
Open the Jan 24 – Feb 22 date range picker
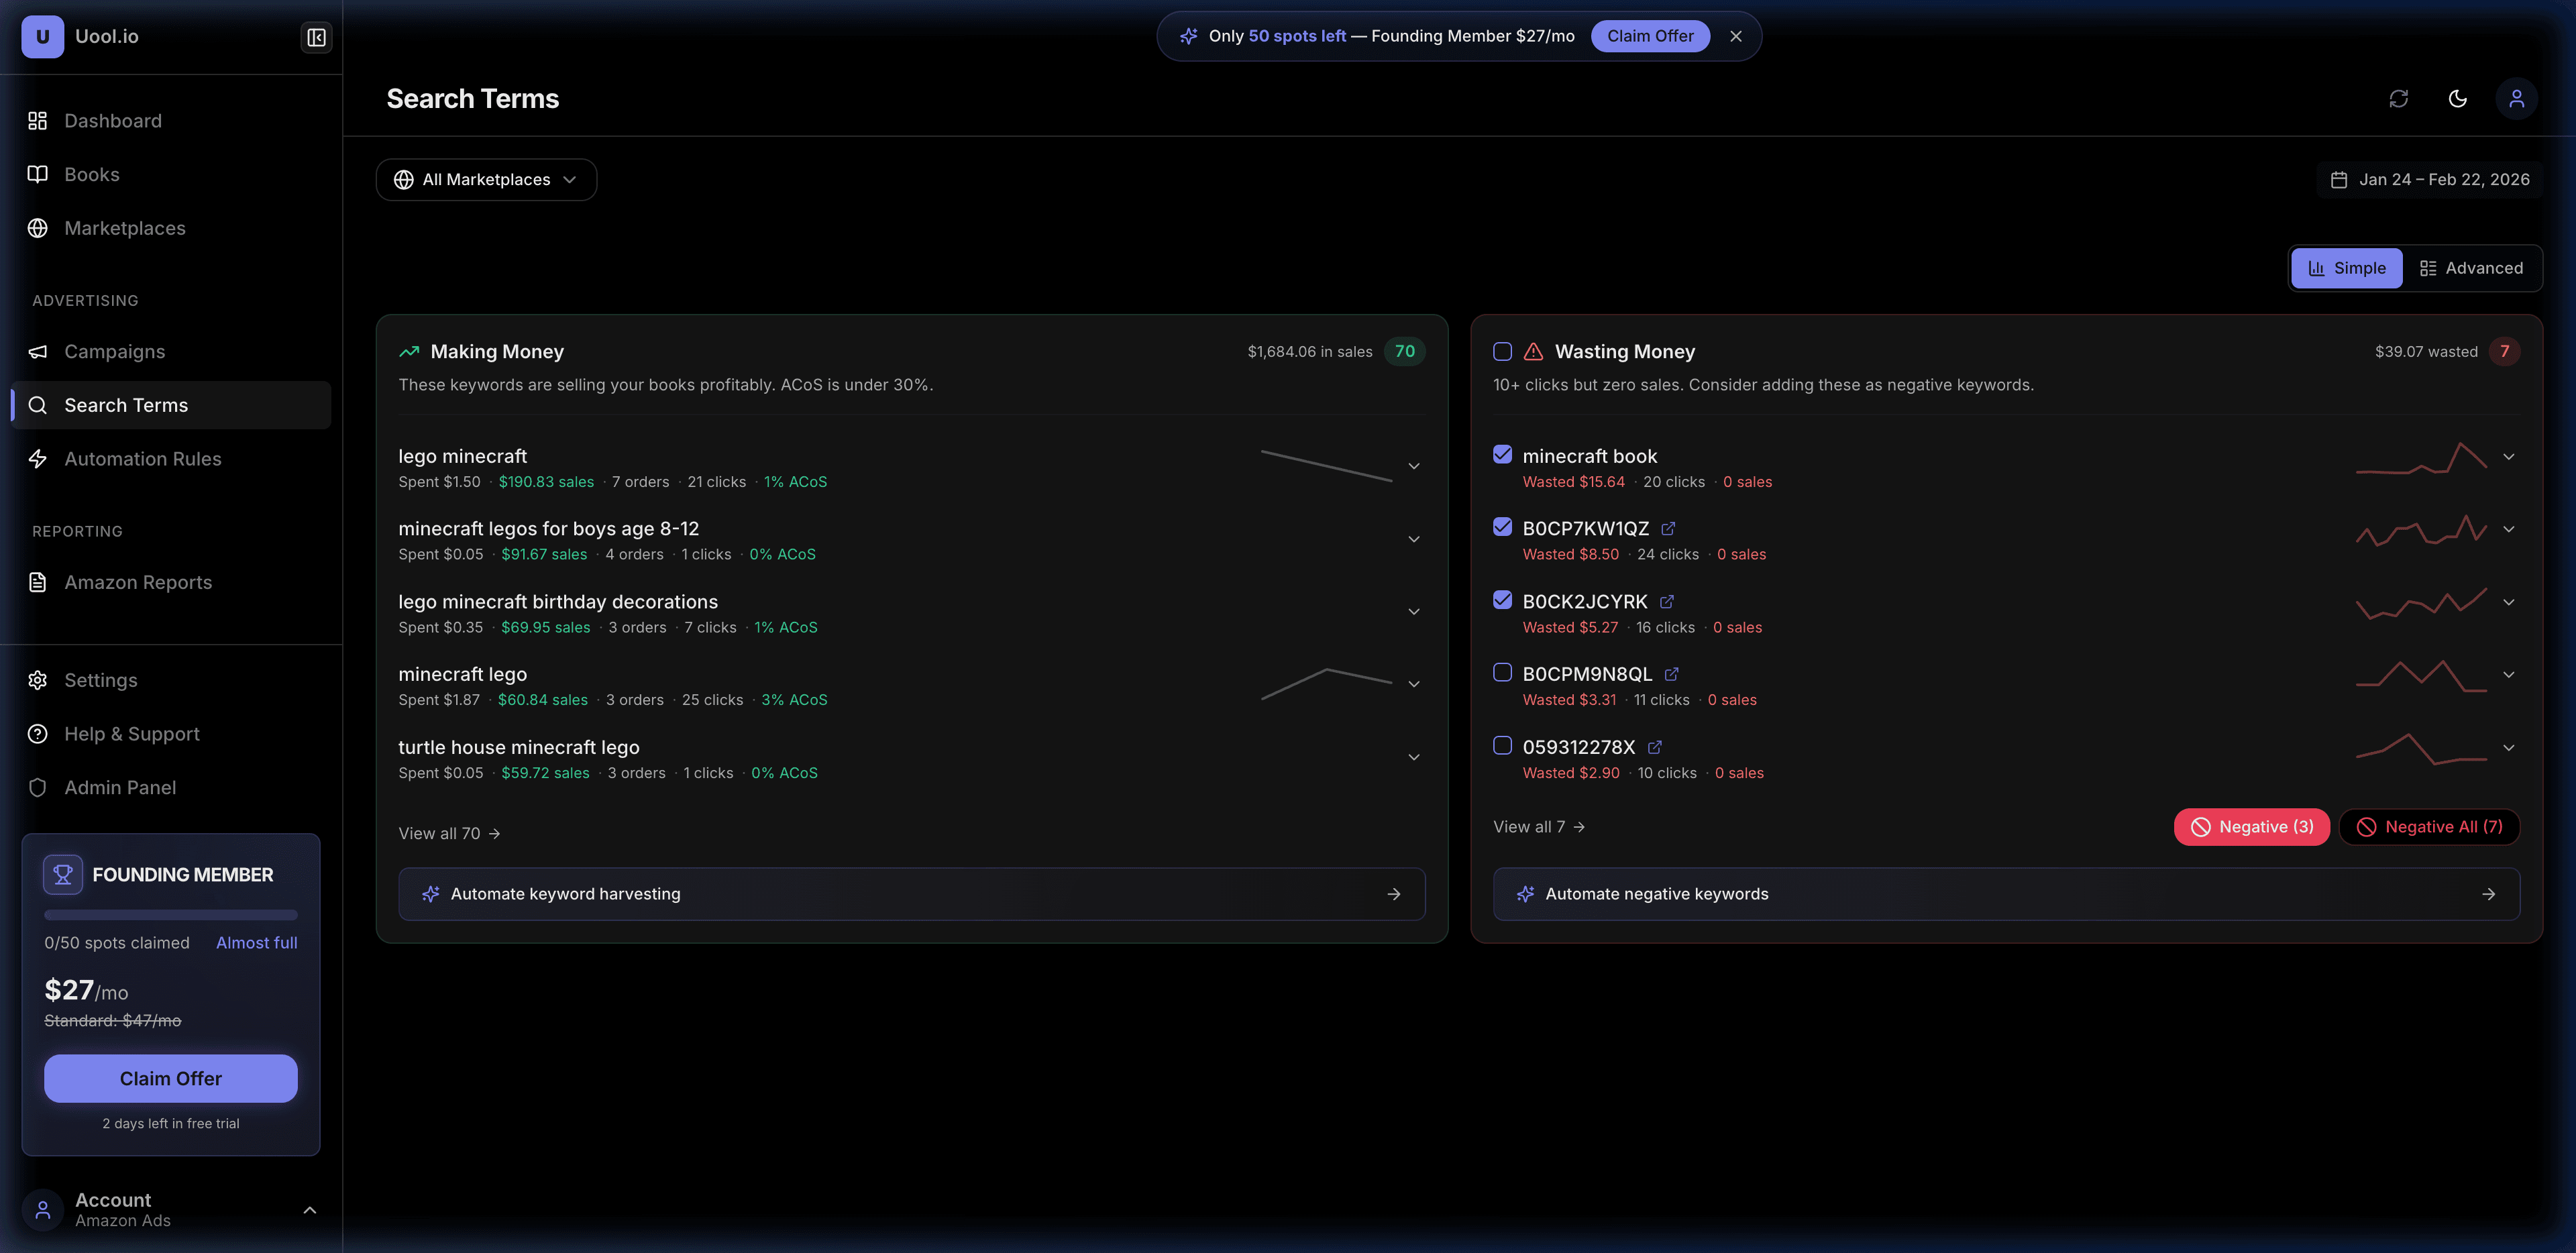click(2429, 179)
